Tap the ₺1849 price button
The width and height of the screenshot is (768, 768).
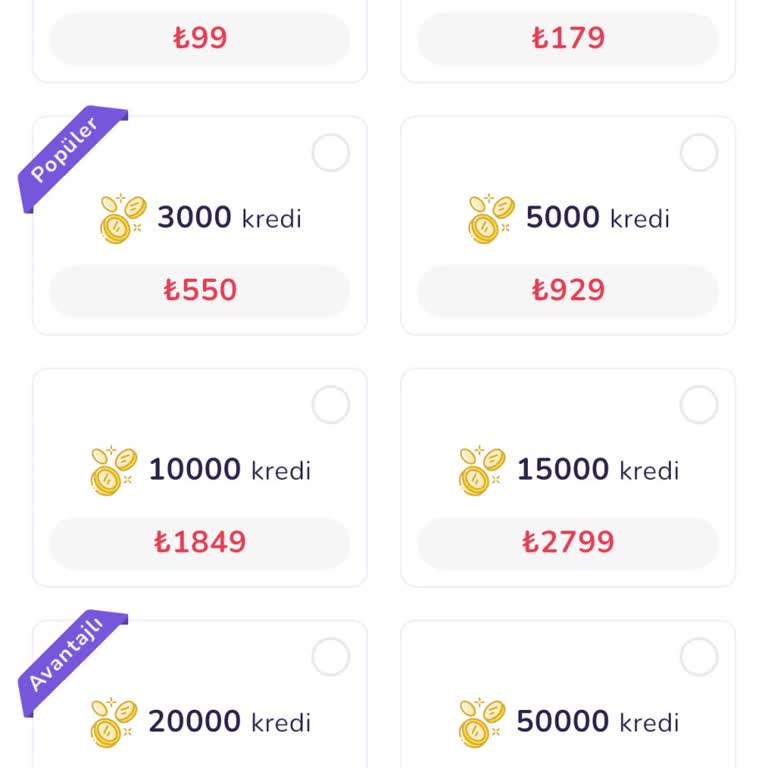point(200,542)
